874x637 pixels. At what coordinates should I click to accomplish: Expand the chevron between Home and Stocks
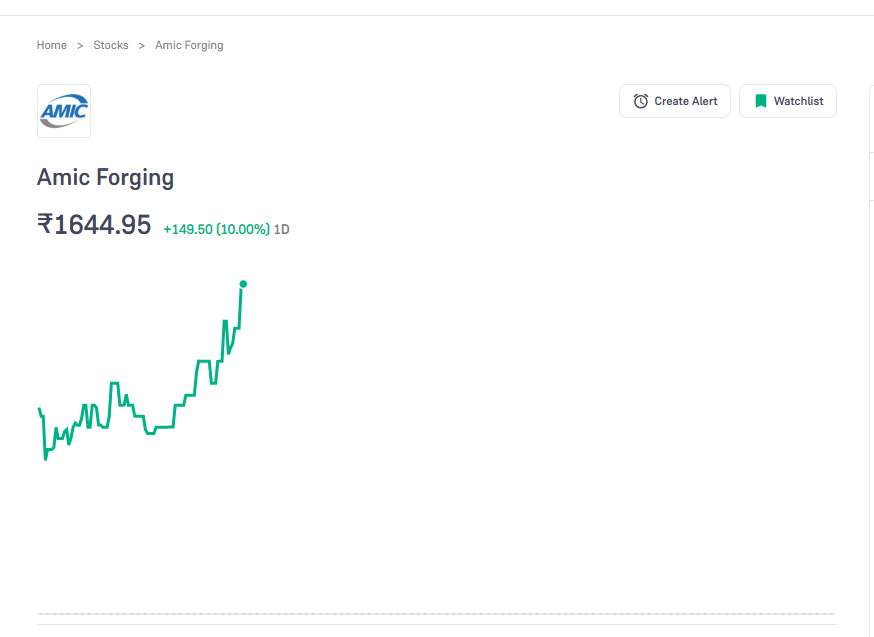(79, 45)
